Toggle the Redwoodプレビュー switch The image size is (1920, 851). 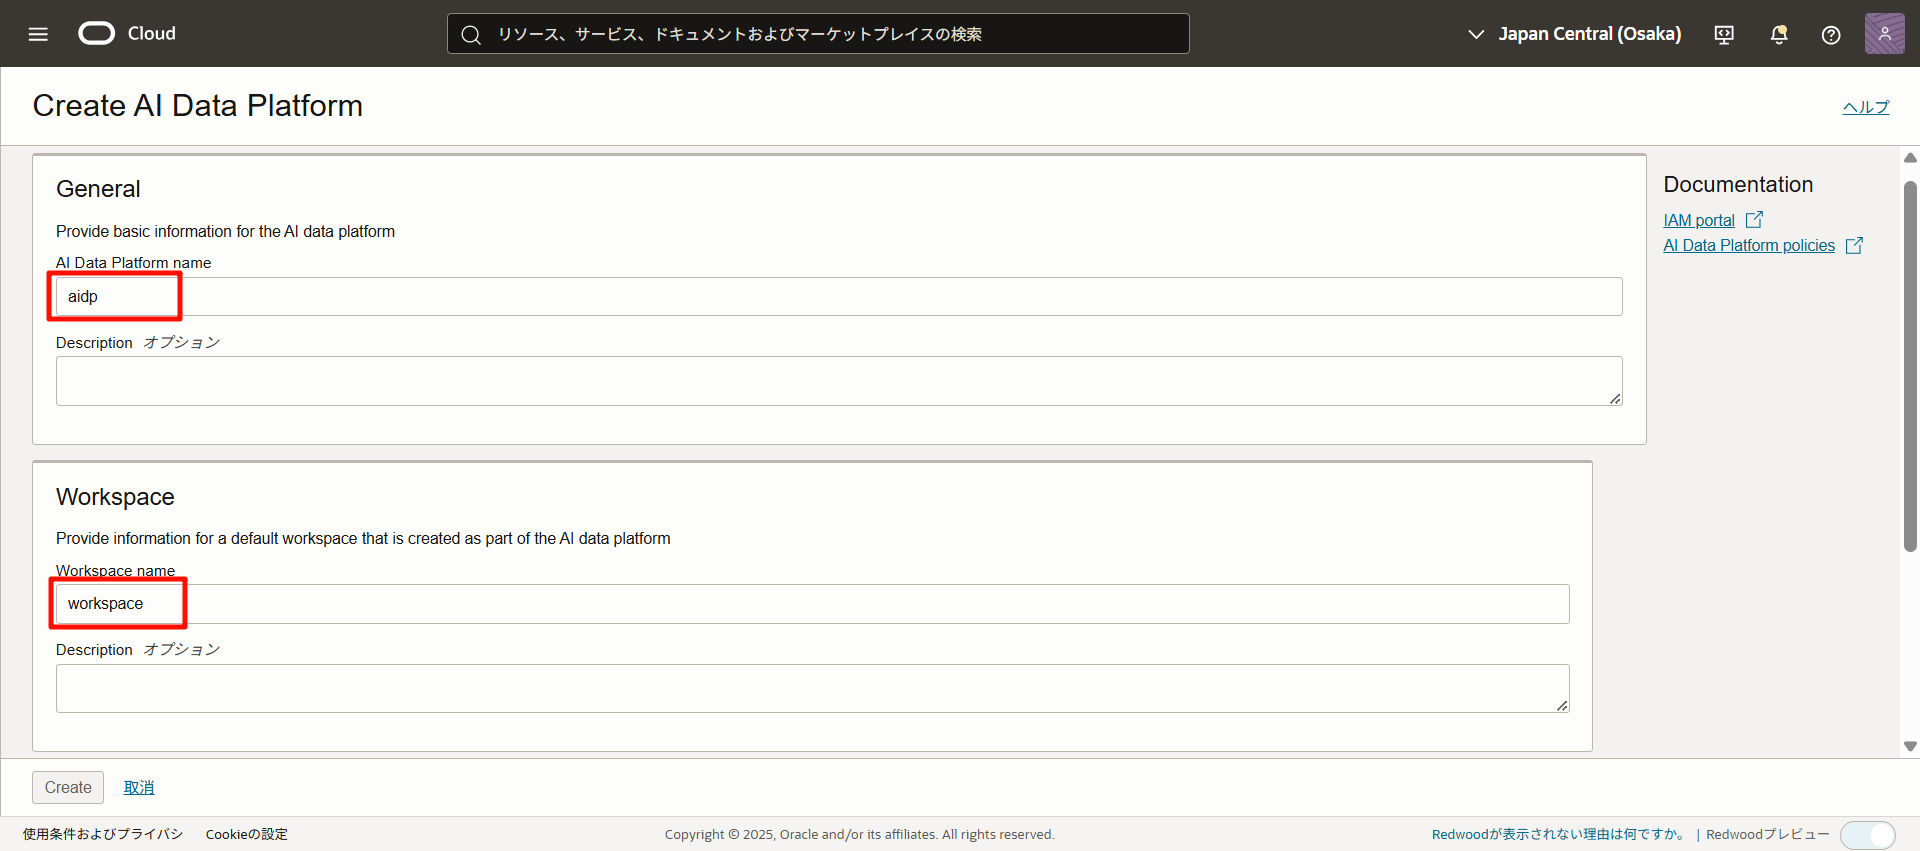point(1867,835)
